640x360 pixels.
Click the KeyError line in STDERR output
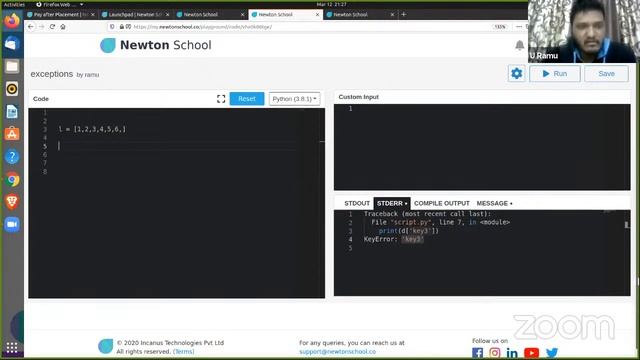coord(393,239)
